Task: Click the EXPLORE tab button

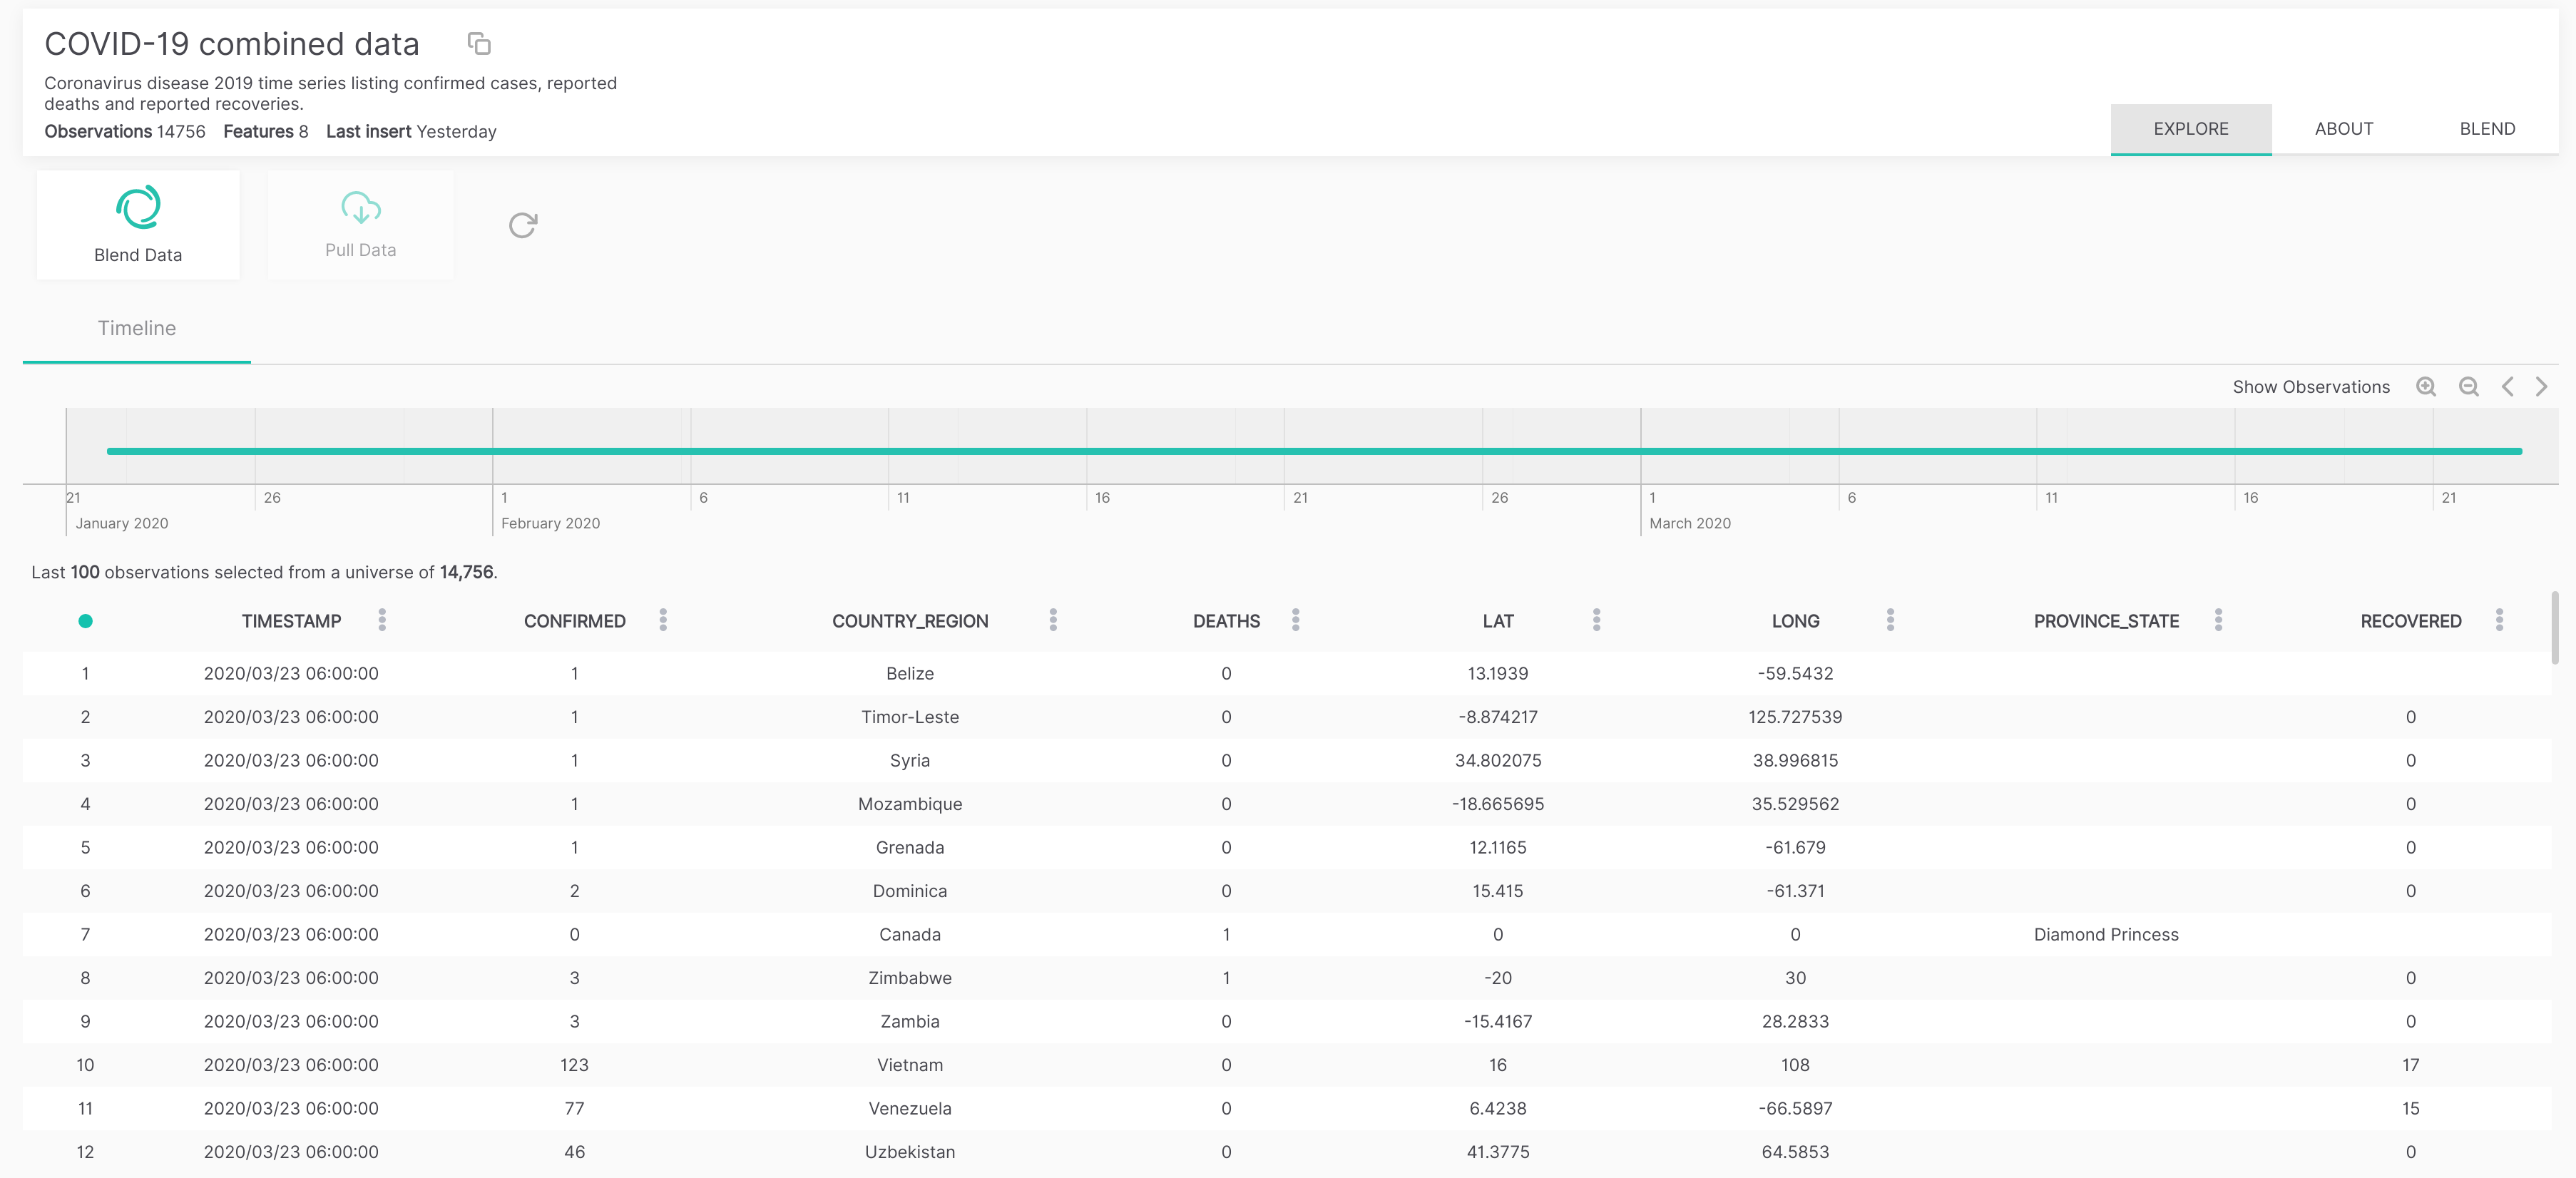Action: [2190, 129]
